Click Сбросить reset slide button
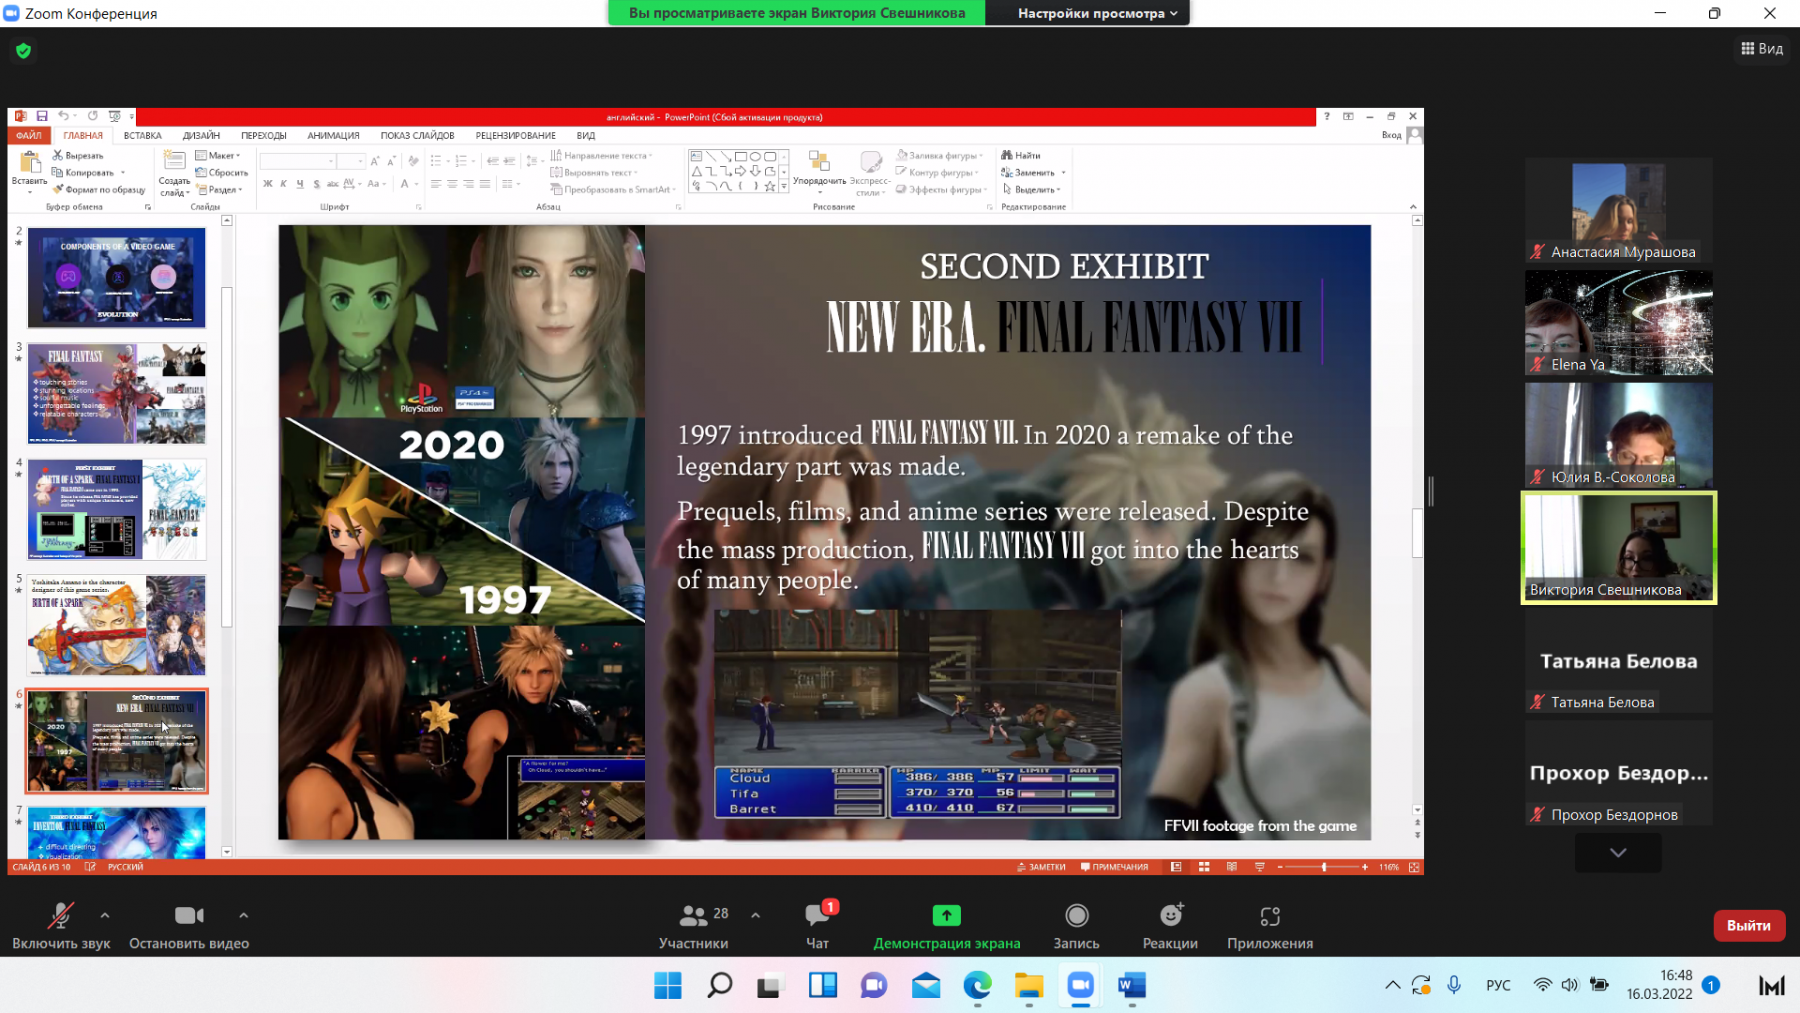Image resolution: width=1800 pixels, height=1013 pixels. point(222,172)
